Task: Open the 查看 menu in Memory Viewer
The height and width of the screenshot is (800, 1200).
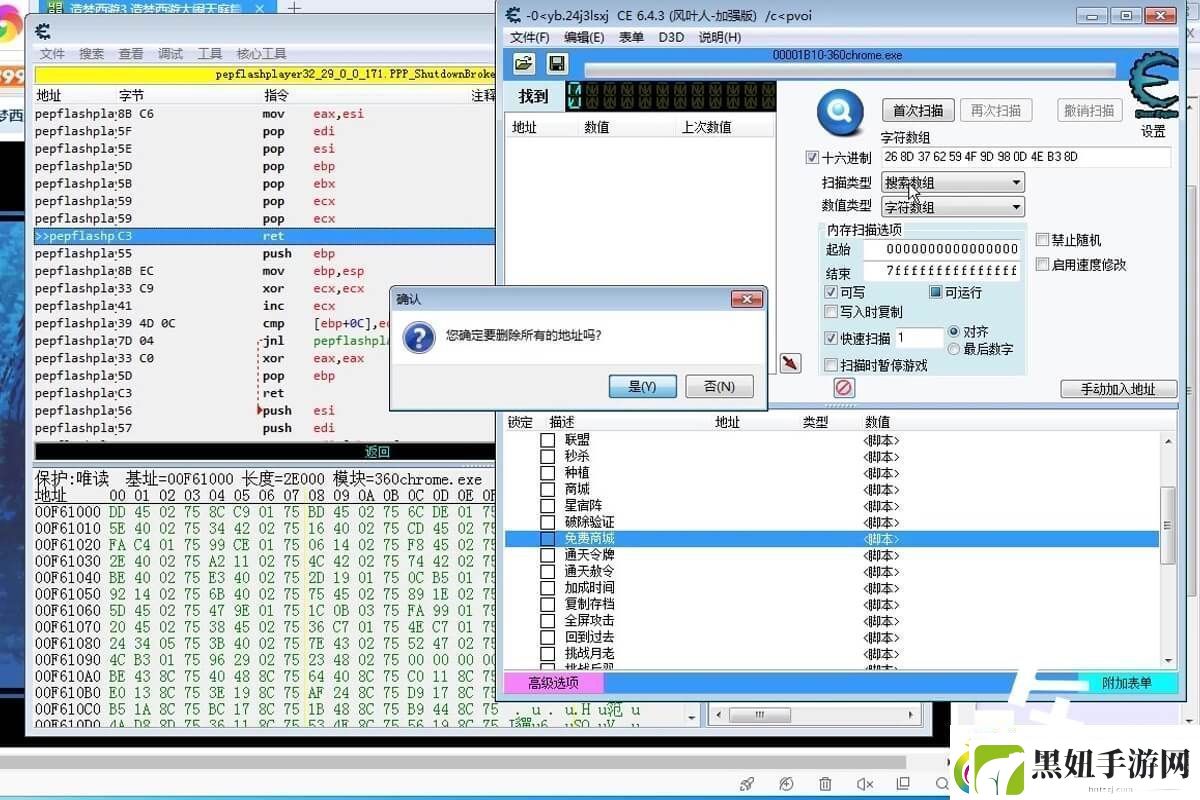Action: click(x=131, y=54)
